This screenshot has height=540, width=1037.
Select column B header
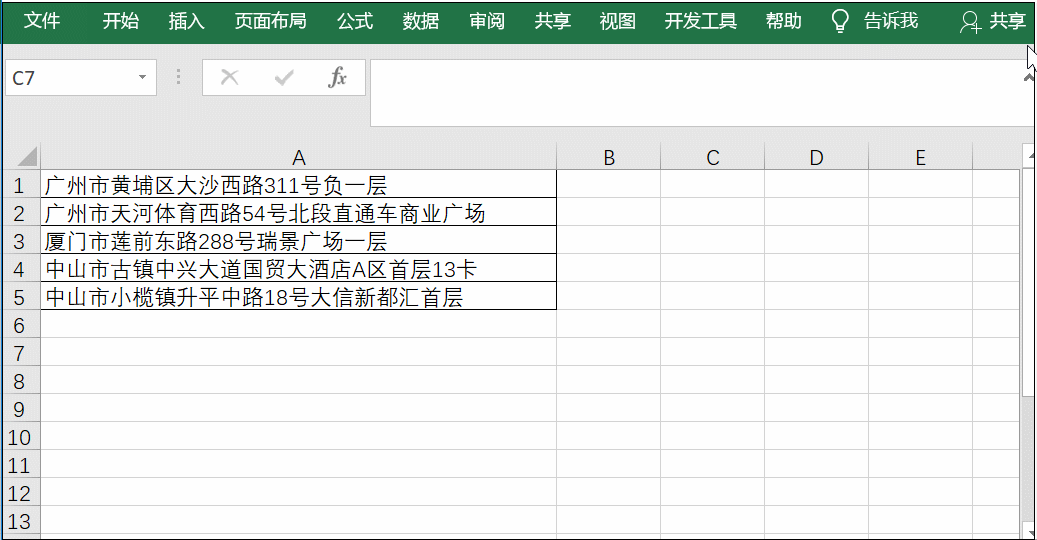point(608,157)
